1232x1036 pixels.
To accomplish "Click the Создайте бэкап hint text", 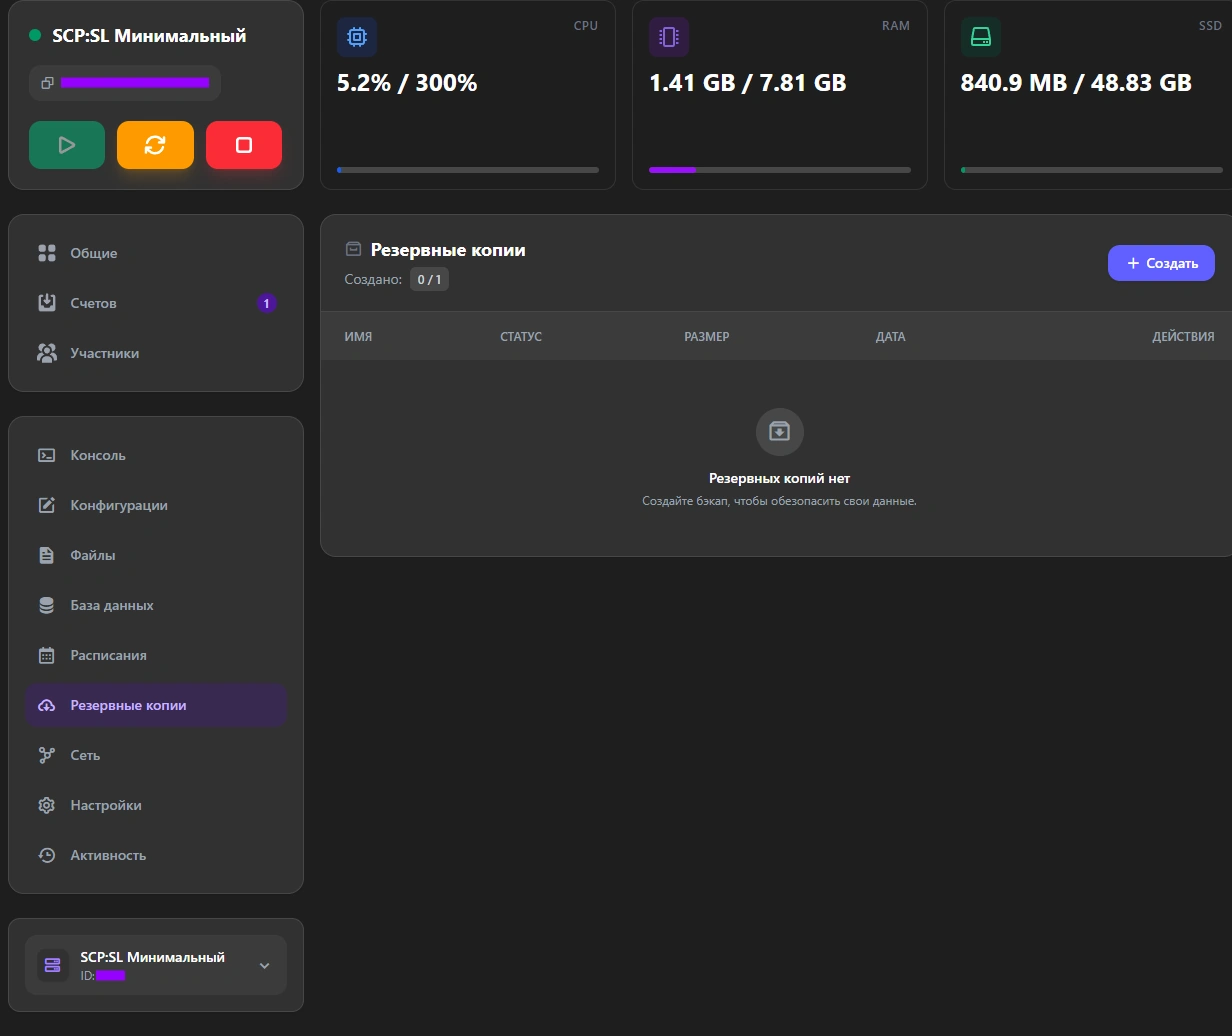I will [779, 501].
